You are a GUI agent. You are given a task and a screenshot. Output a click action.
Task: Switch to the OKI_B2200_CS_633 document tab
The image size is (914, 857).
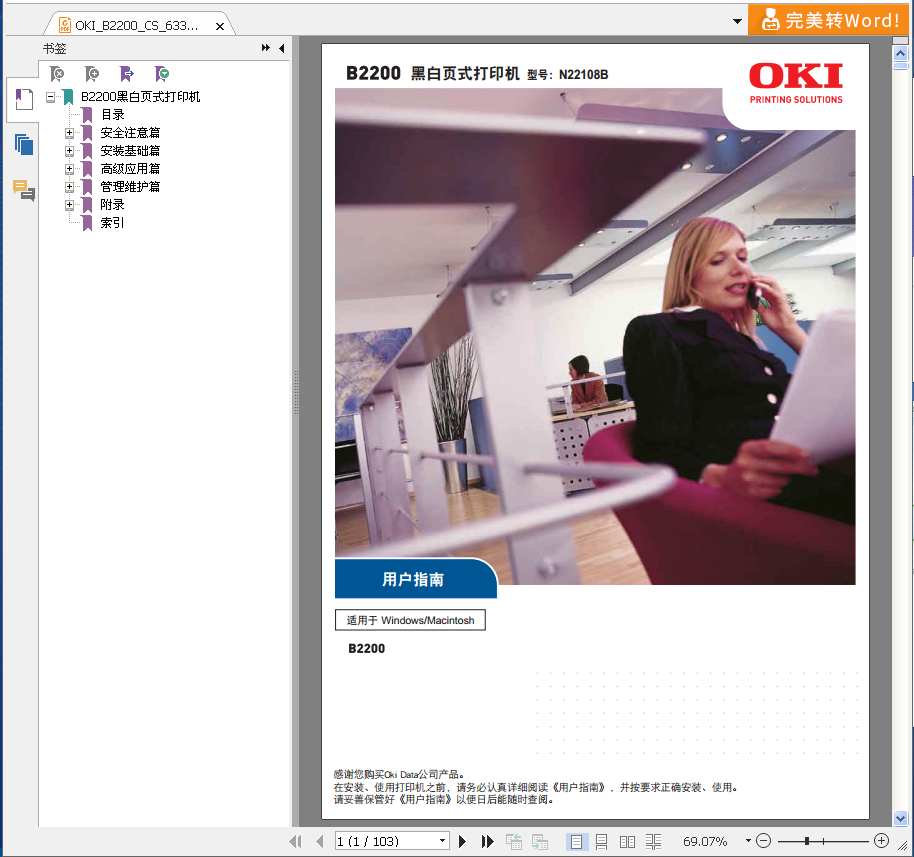[136, 26]
